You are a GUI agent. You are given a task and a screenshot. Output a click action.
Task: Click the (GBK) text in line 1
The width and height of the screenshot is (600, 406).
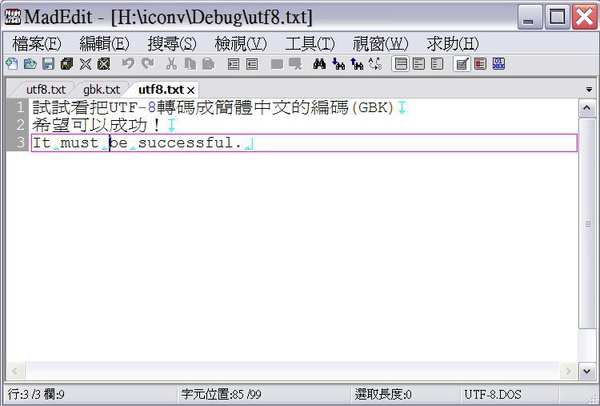(x=372, y=108)
